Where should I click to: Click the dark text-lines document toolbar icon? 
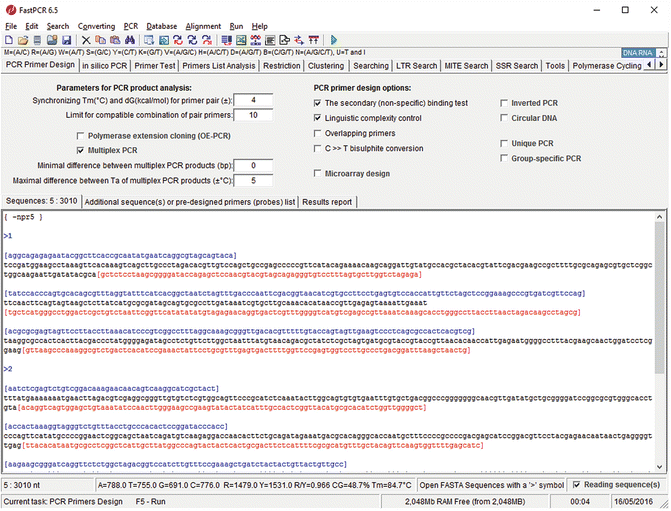(270, 40)
